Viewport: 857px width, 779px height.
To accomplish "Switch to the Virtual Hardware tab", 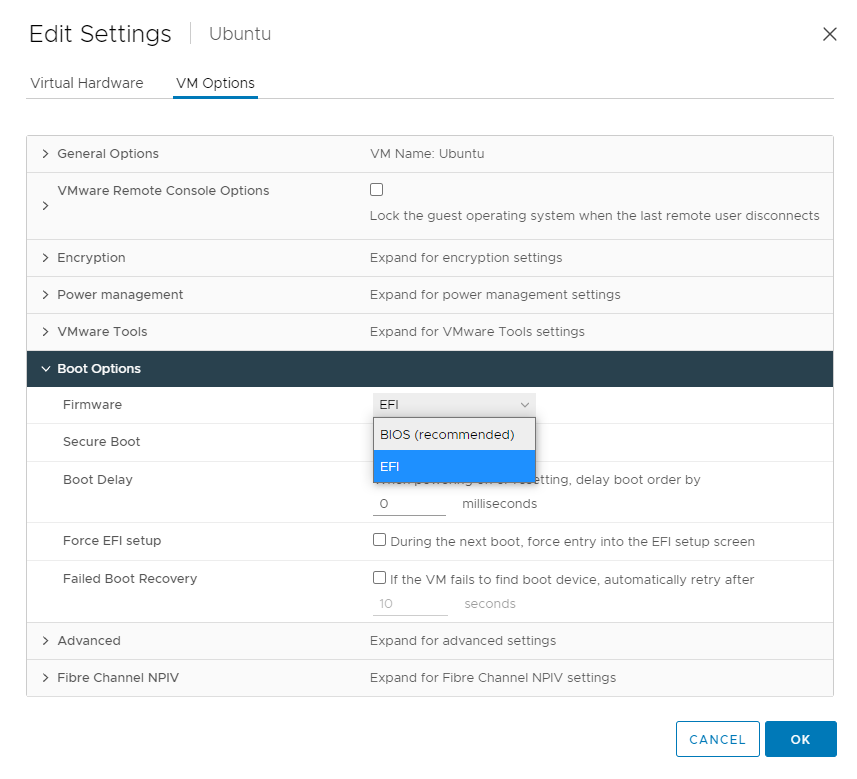I will click(x=87, y=83).
